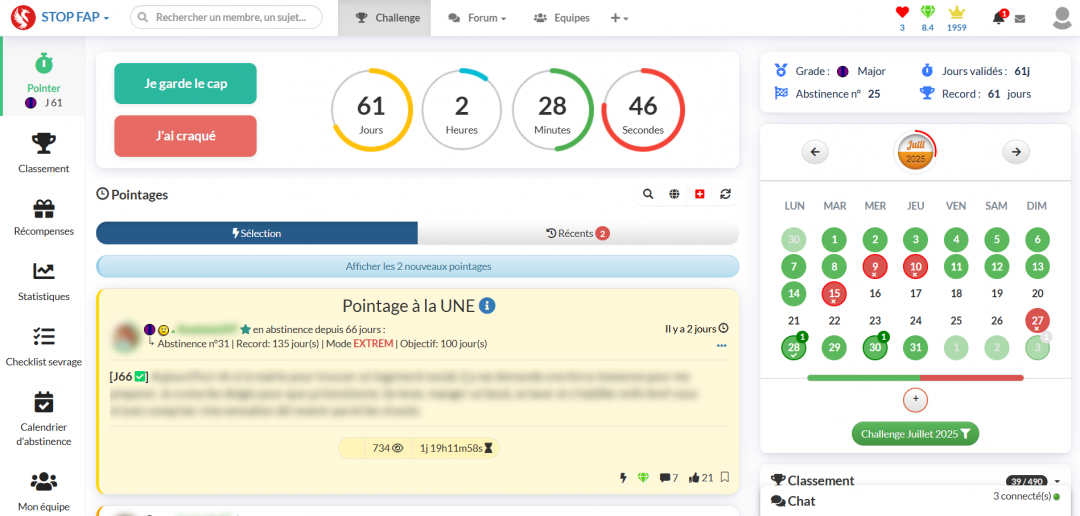
Task: Expand the Classement panel caret
Action: pyautogui.click(x=1057, y=482)
